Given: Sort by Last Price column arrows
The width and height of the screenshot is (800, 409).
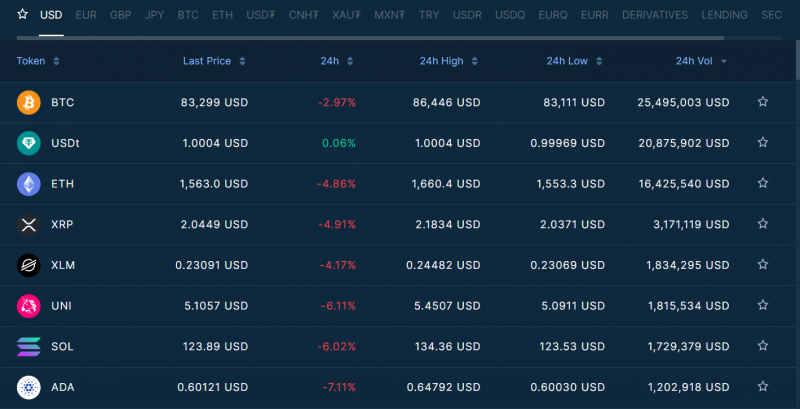Looking at the screenshot, I should click(242, 61).
